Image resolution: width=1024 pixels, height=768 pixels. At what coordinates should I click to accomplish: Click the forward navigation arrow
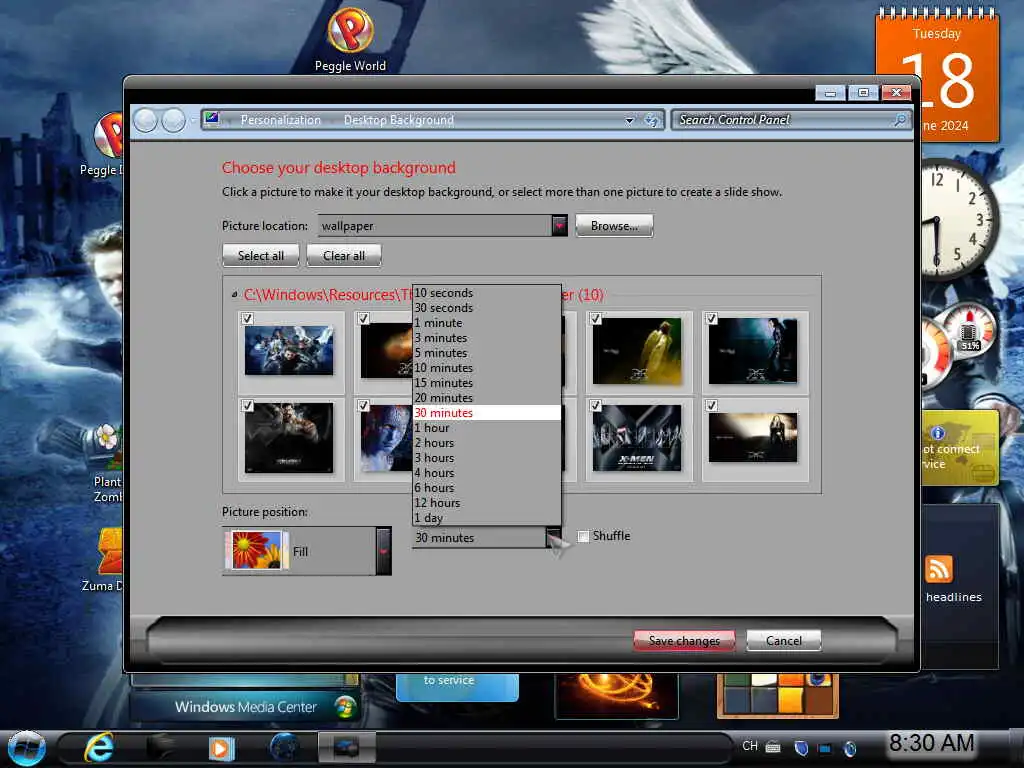(x=173, y=120)
